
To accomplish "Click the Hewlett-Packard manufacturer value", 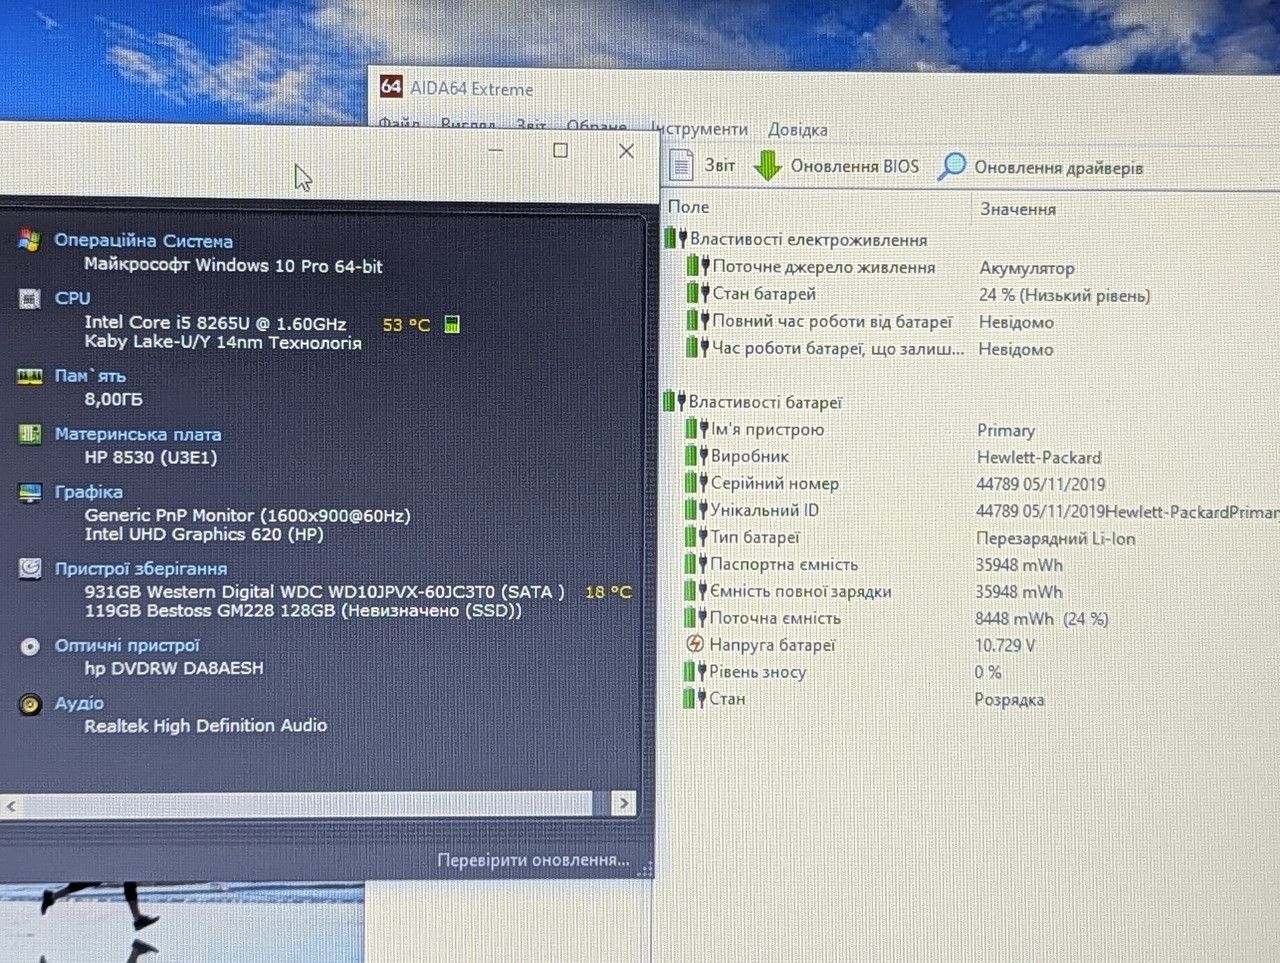I will click(x=1039, y=457).
